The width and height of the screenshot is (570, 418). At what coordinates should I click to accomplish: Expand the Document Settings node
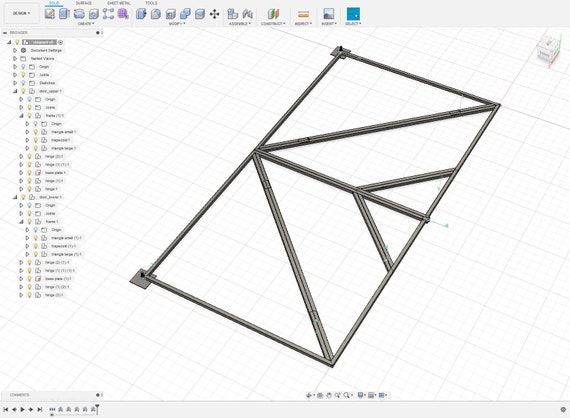pos(15,50)
